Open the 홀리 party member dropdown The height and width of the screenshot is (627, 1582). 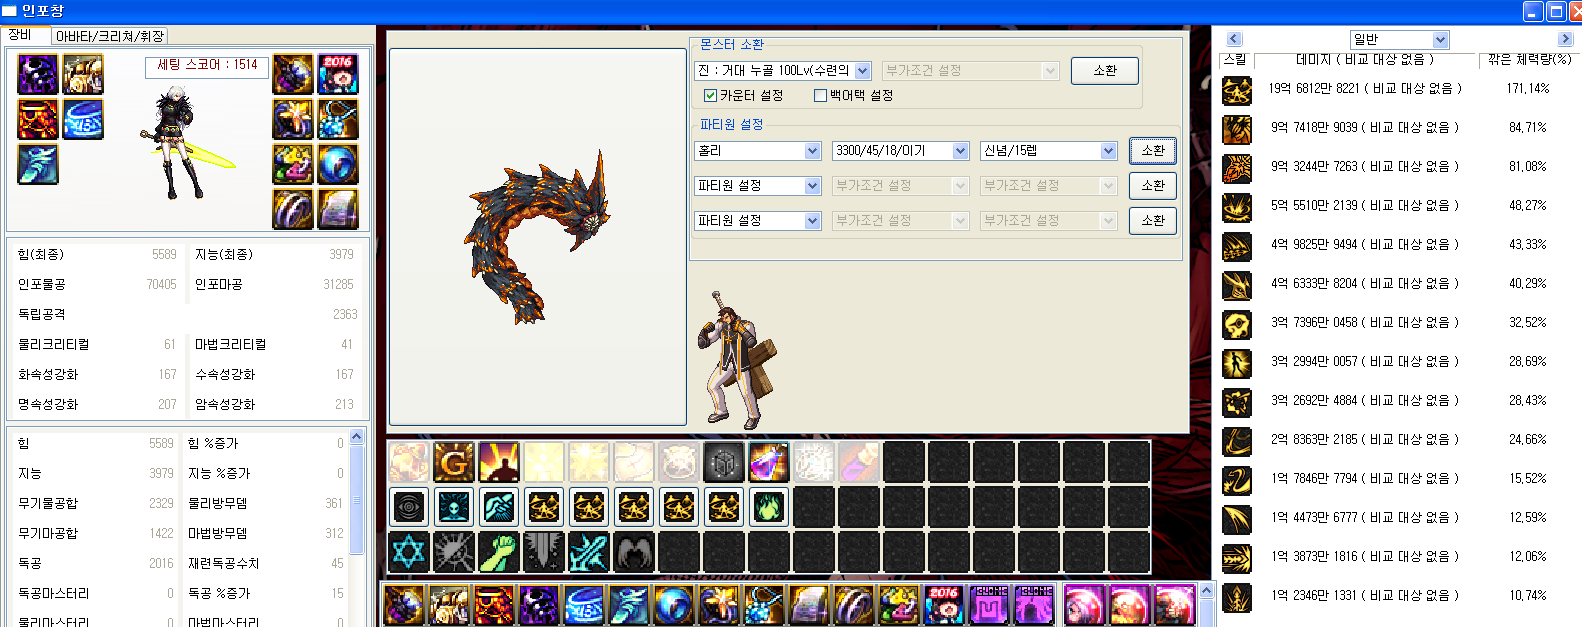(x=758, y=151)
